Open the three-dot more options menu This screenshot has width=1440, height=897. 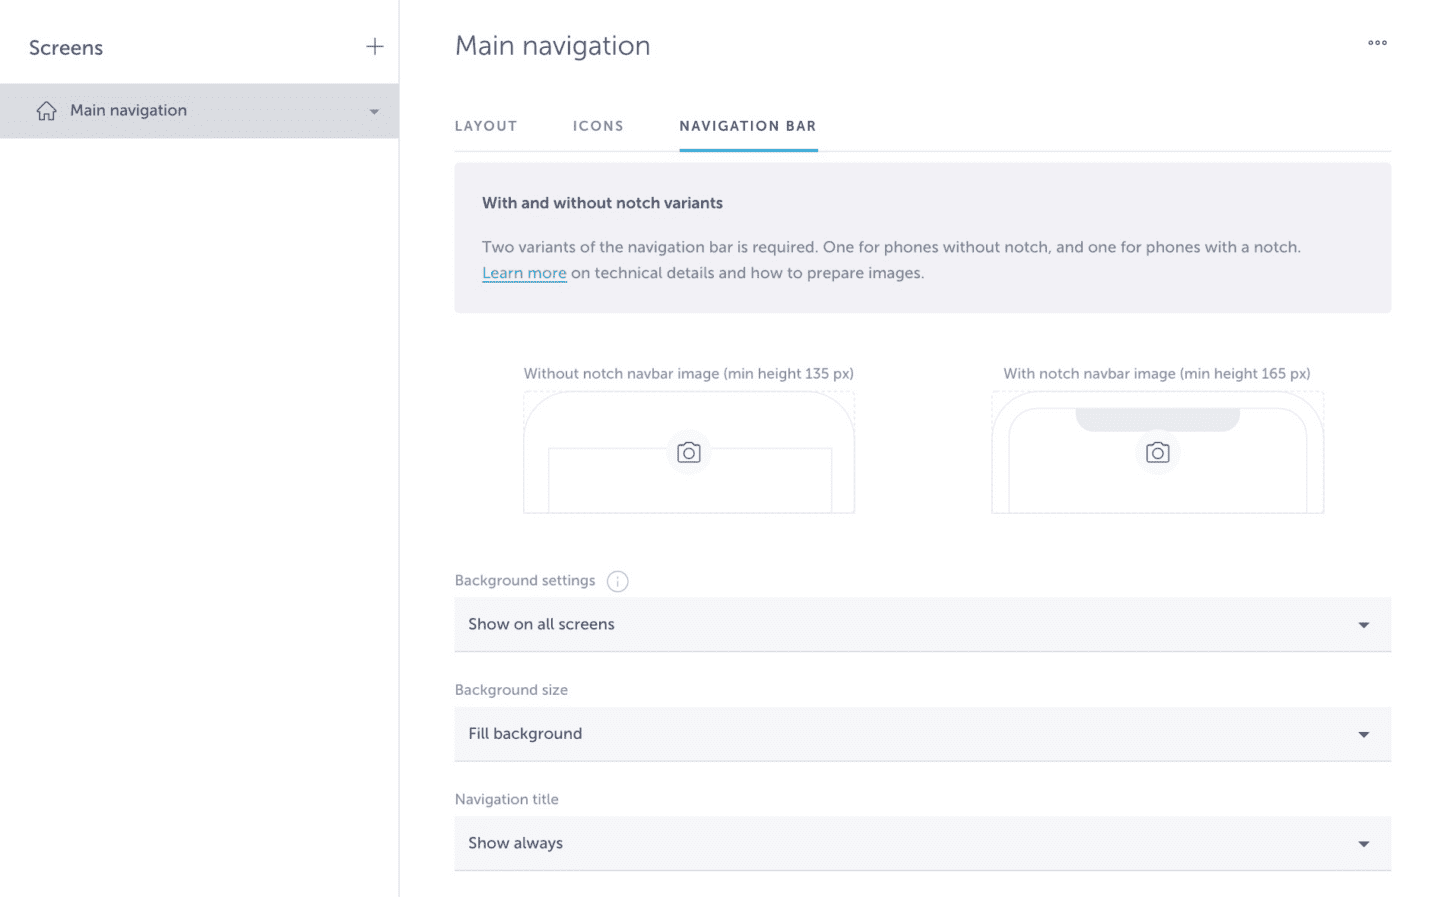1377,42
